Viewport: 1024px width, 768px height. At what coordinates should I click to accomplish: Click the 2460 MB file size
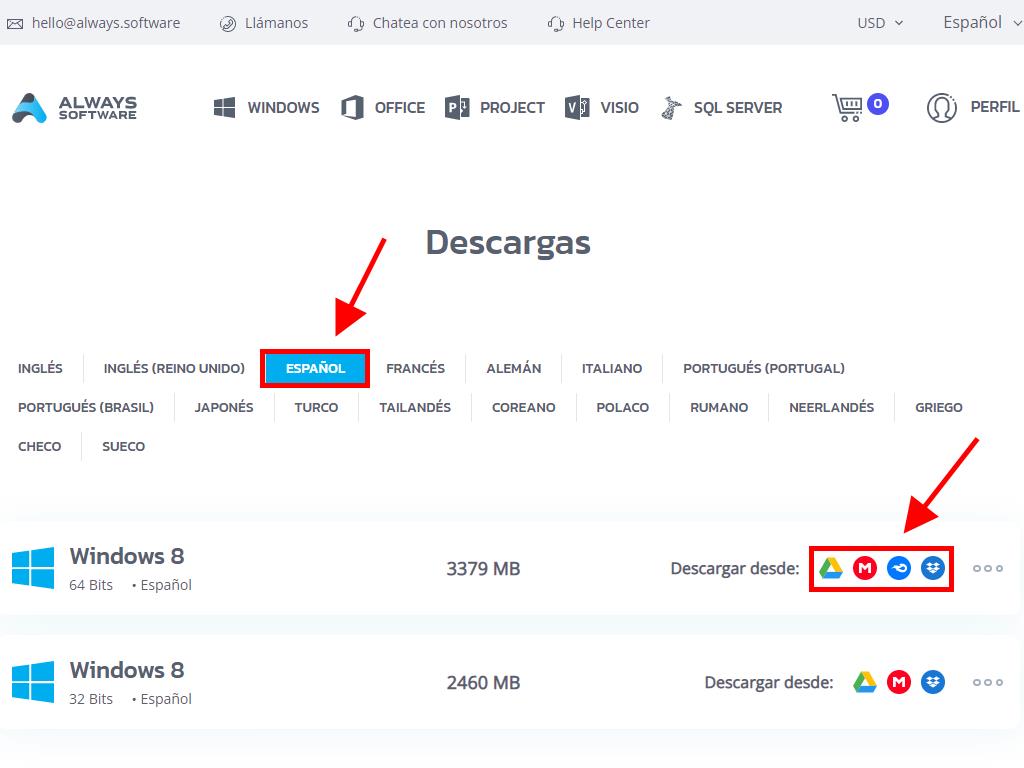(x=483, y=683)
